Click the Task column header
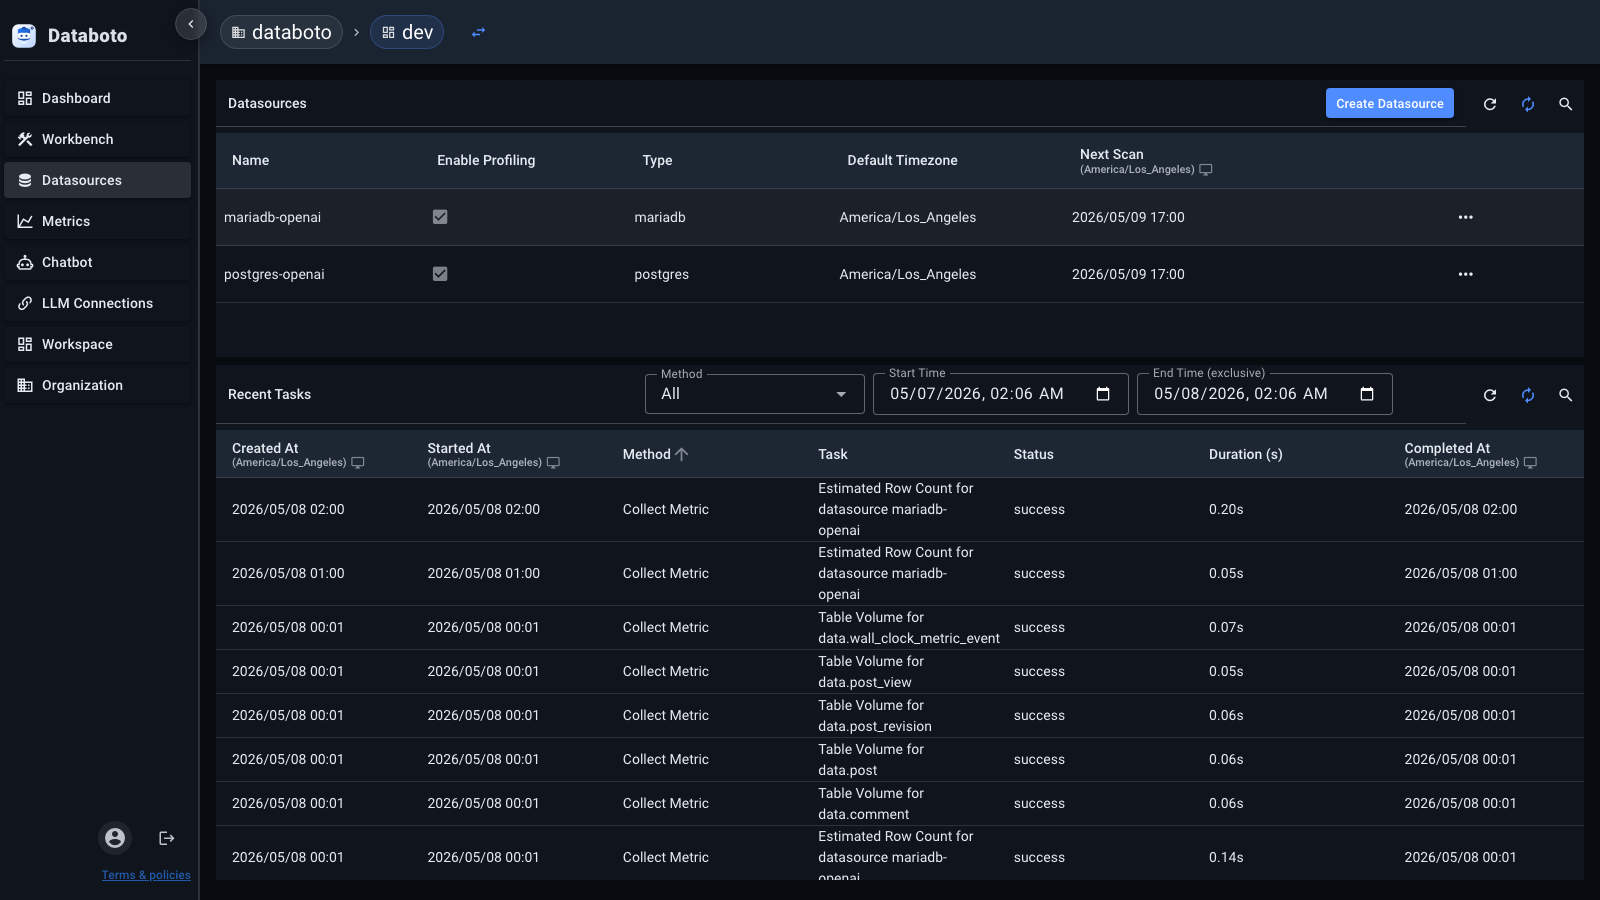The image size is (1600, 900). point(832,454)
